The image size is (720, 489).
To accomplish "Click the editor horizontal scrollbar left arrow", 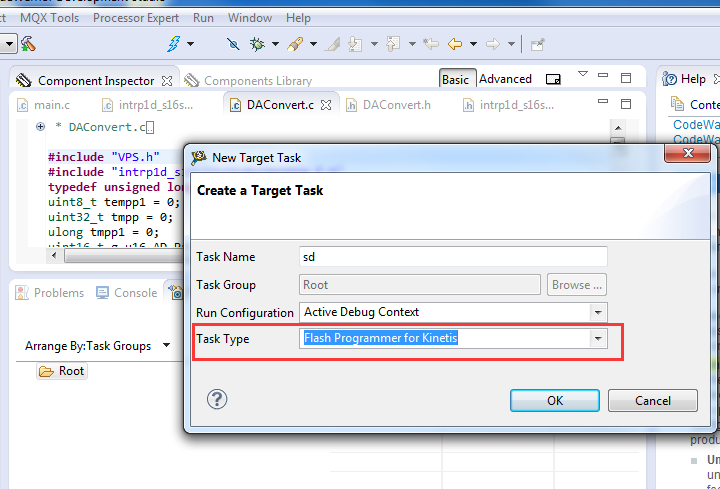I will coord(54,255).
